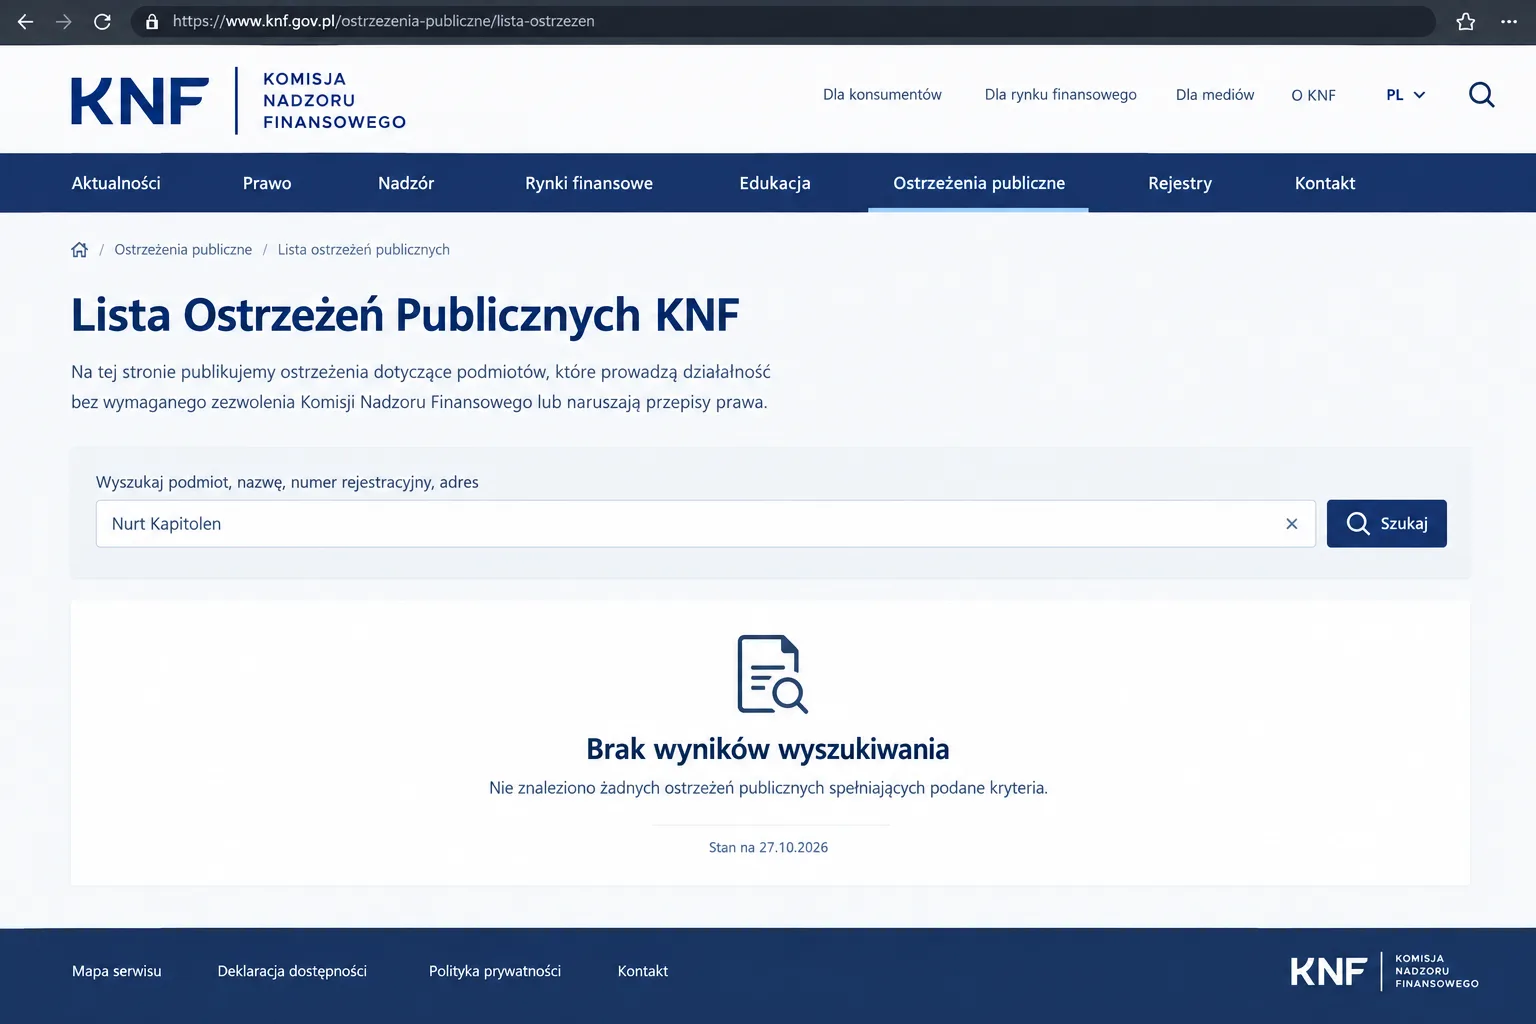Image resolution: width=1536 pixels, height=1024 pixels.
Task: Click Ostrzeżenia publiczne in the breadcrumb
Action: [183, 250]
